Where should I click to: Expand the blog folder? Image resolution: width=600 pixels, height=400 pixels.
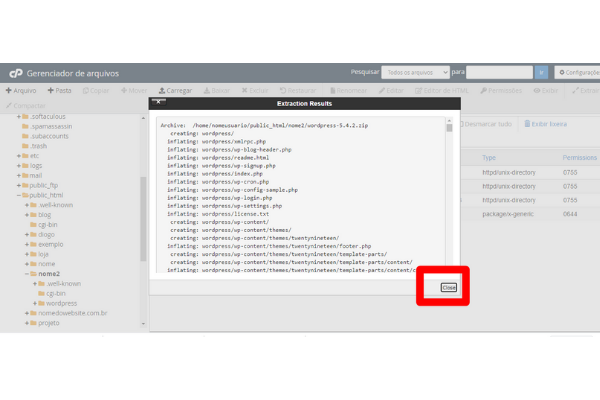[x=27, y=215]
